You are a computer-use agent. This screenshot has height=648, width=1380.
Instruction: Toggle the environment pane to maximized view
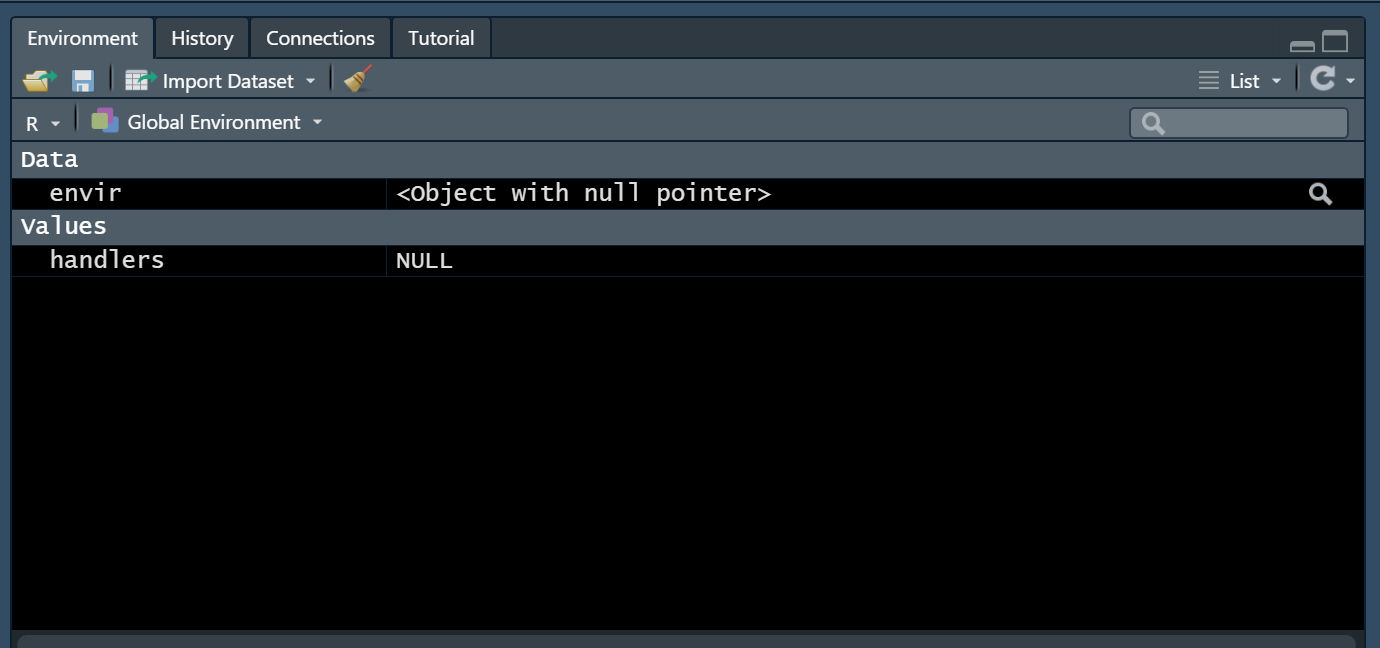pos(1335,42)
